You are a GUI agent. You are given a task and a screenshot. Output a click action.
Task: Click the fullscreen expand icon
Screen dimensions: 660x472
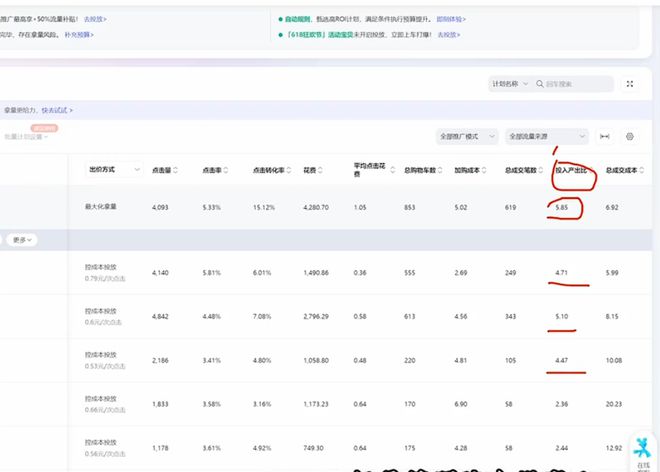[630, 85]
